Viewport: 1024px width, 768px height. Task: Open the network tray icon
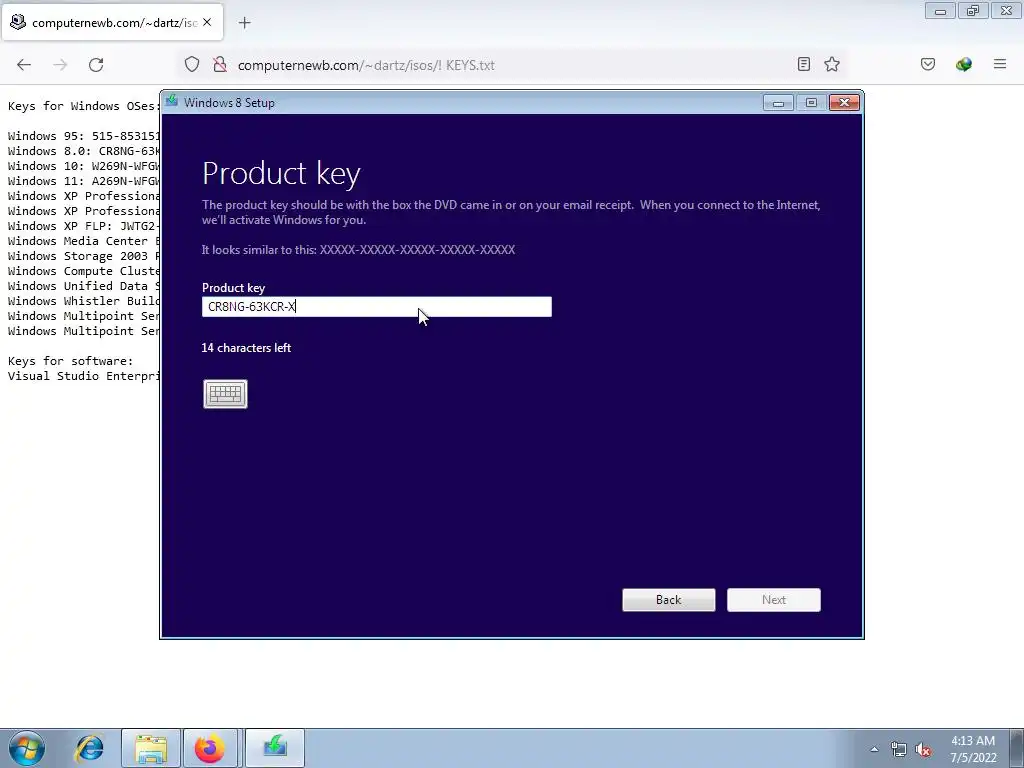899,749
